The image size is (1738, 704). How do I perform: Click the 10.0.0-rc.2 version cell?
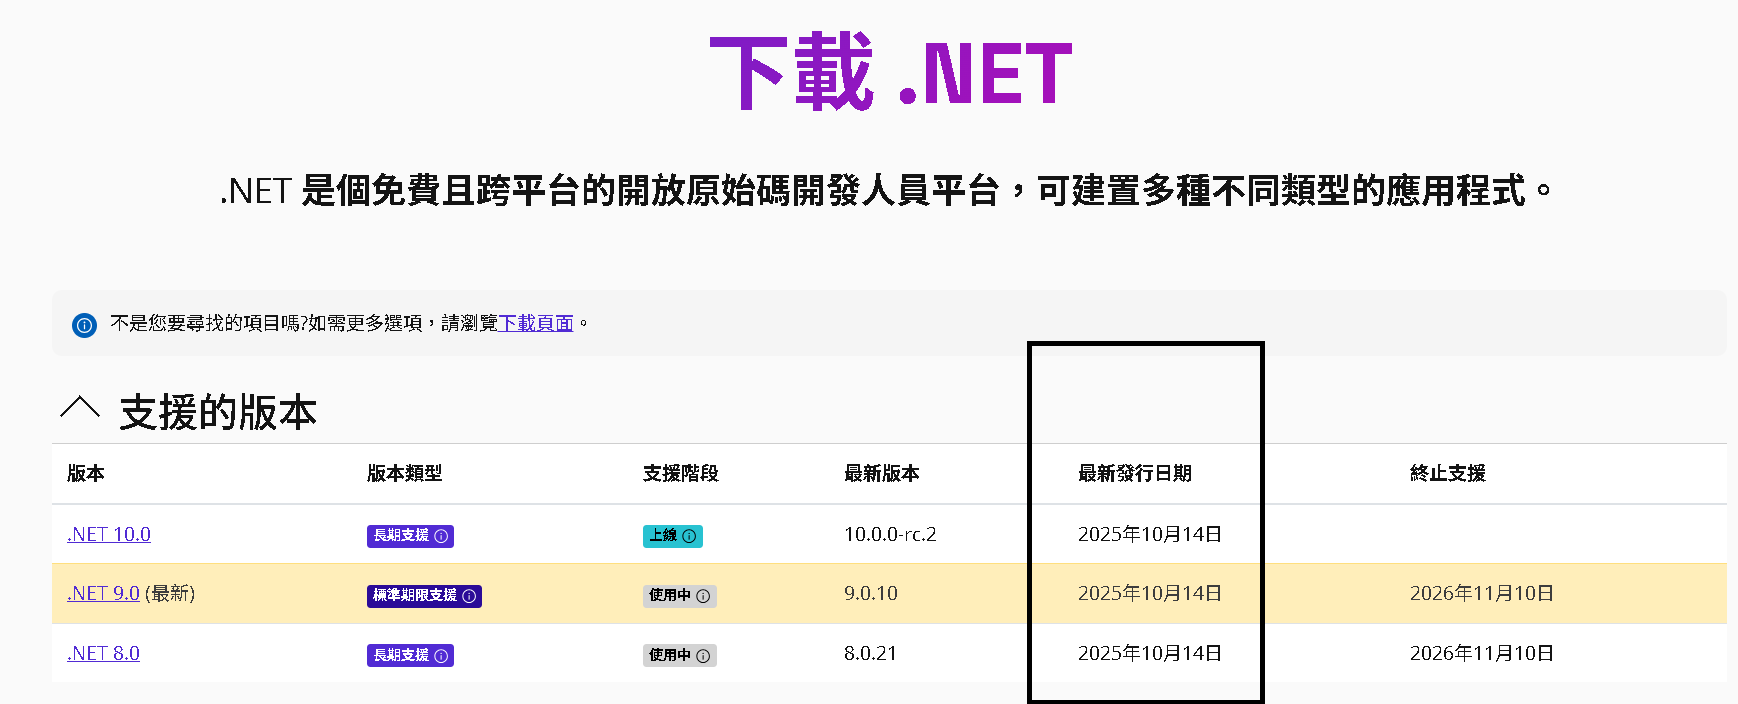pyautogui.click(x=890, y=534)
